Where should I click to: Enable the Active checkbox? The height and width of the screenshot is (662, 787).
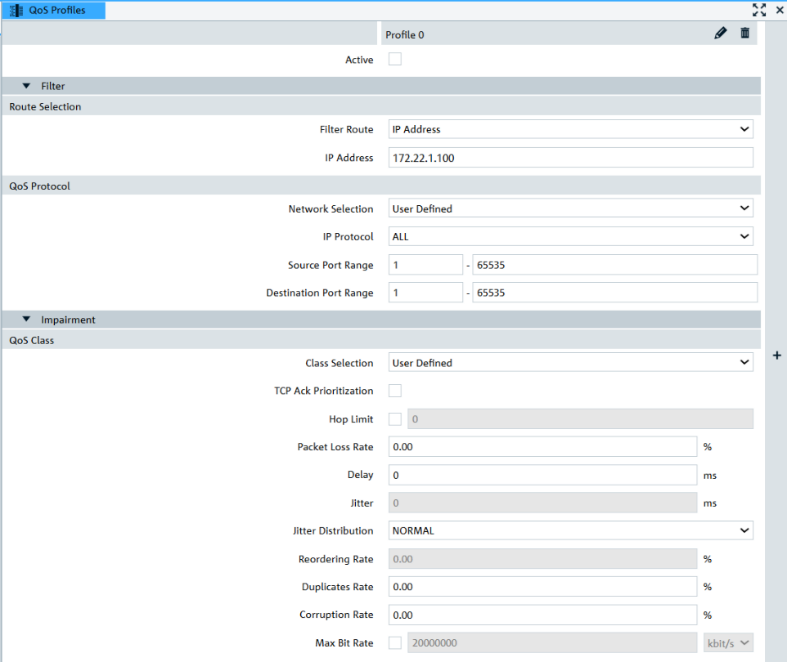[x=395, y=59]
